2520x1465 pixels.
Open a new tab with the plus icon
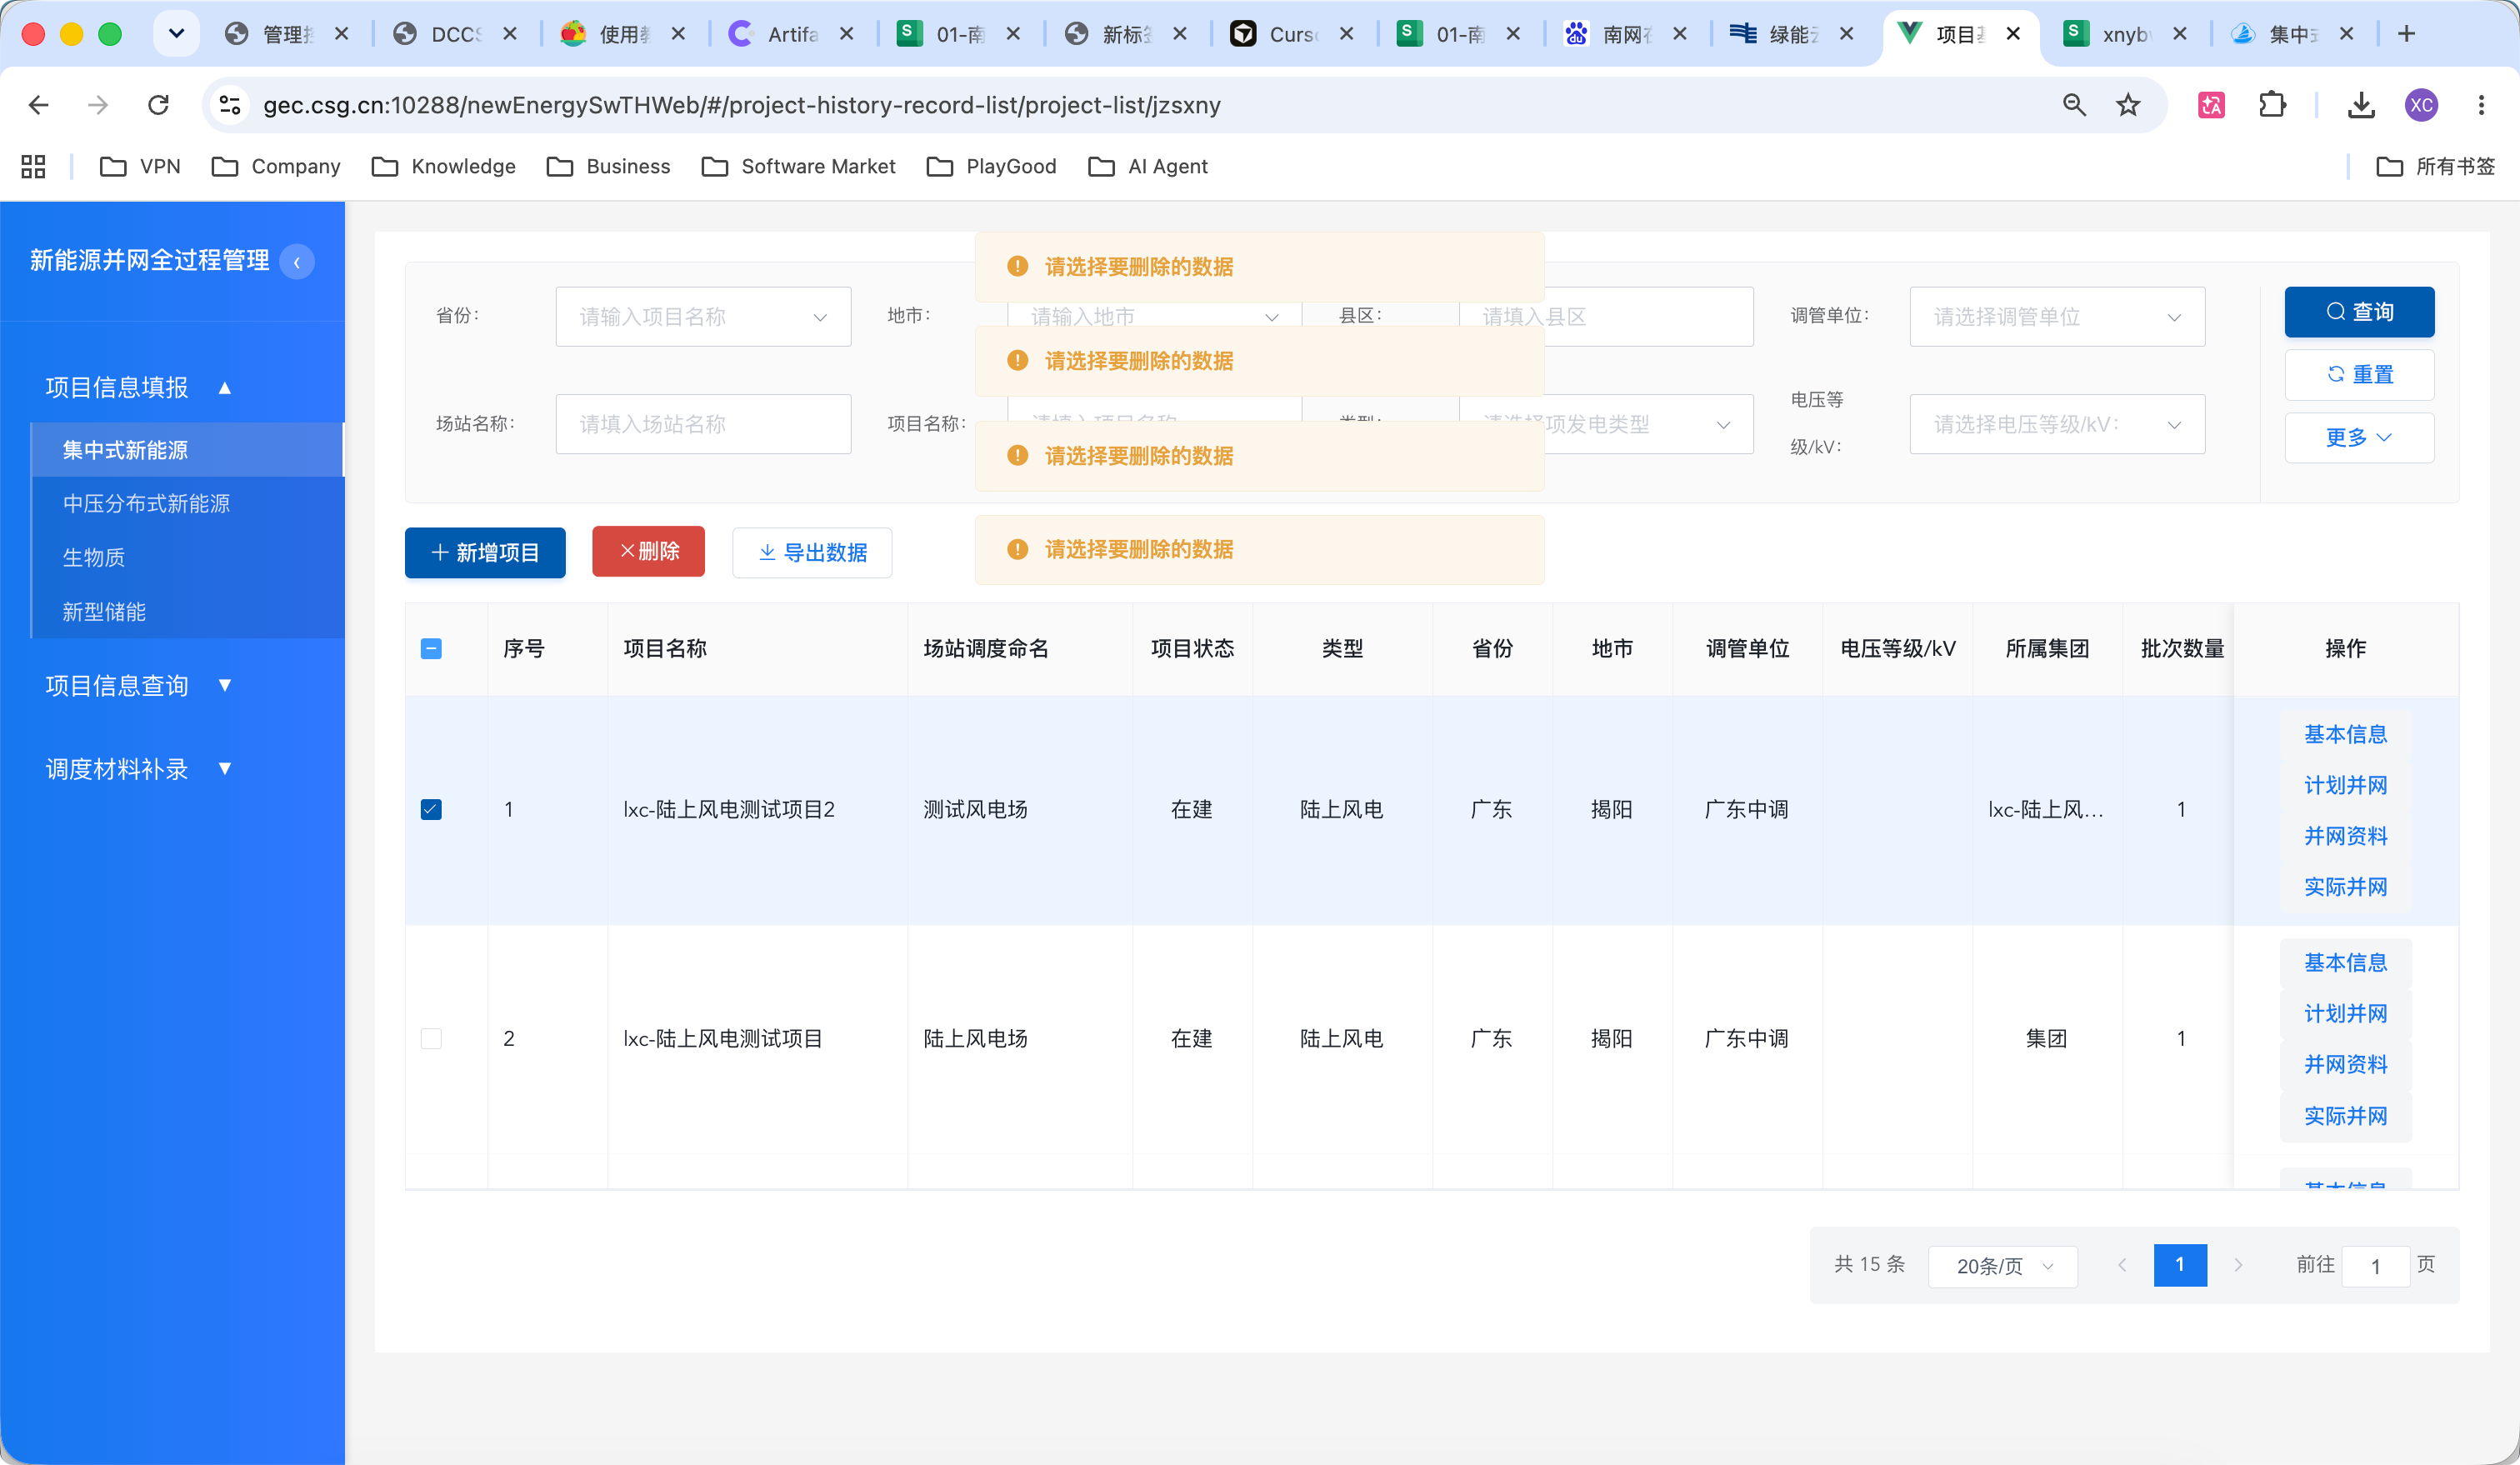coord(2407,34)
